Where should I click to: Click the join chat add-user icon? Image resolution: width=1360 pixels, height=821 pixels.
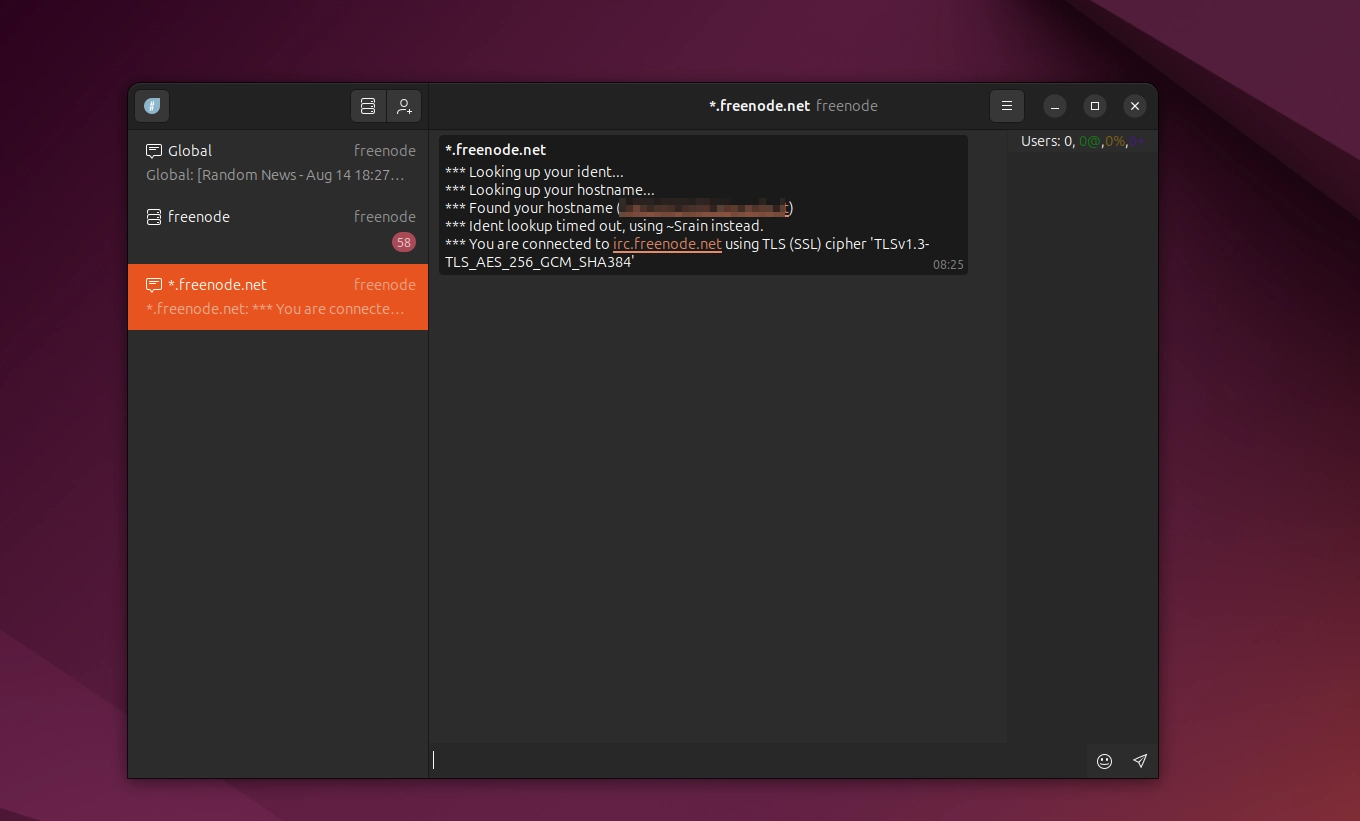[x=404, y=106]
